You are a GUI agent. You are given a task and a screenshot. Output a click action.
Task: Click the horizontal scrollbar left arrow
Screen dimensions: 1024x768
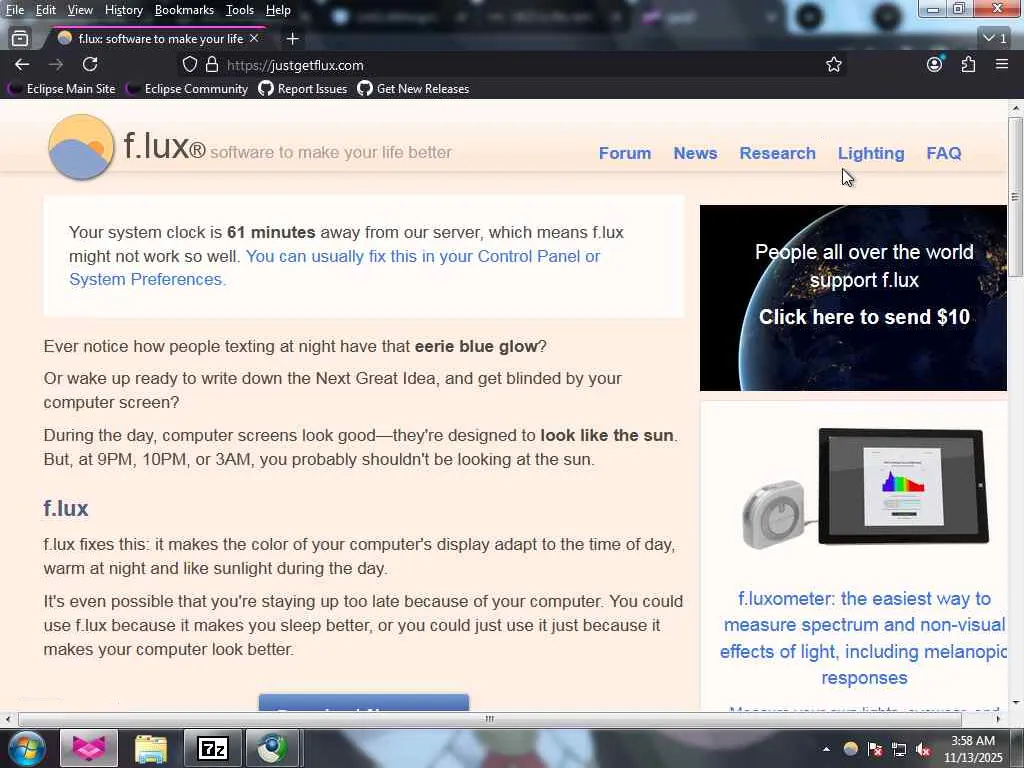pyautogui.click(x=7, y=719)
